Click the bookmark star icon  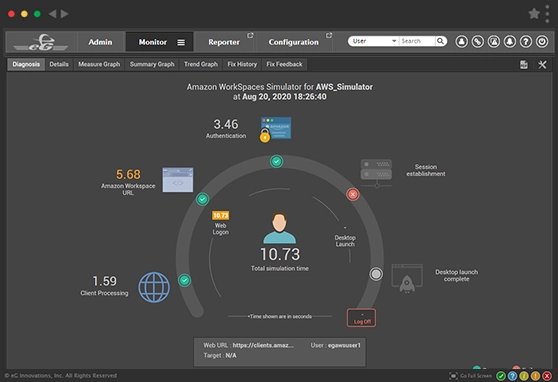534,14
